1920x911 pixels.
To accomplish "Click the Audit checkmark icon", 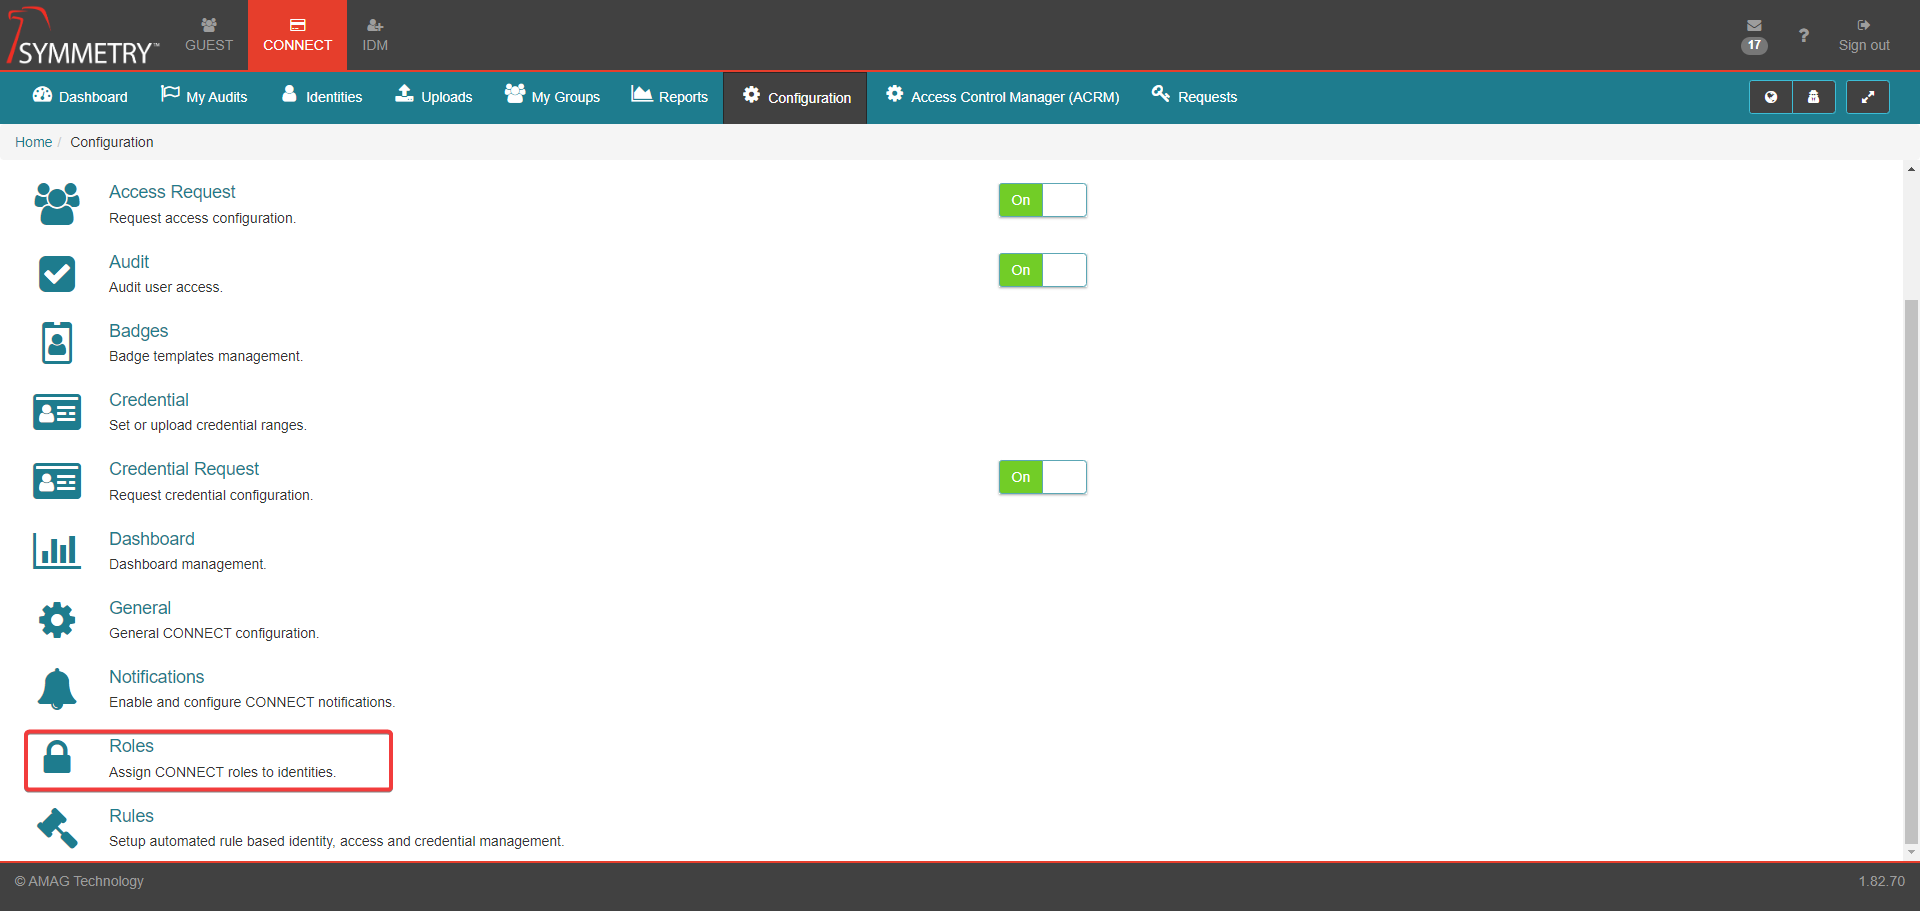I will [x=57, y=273].
